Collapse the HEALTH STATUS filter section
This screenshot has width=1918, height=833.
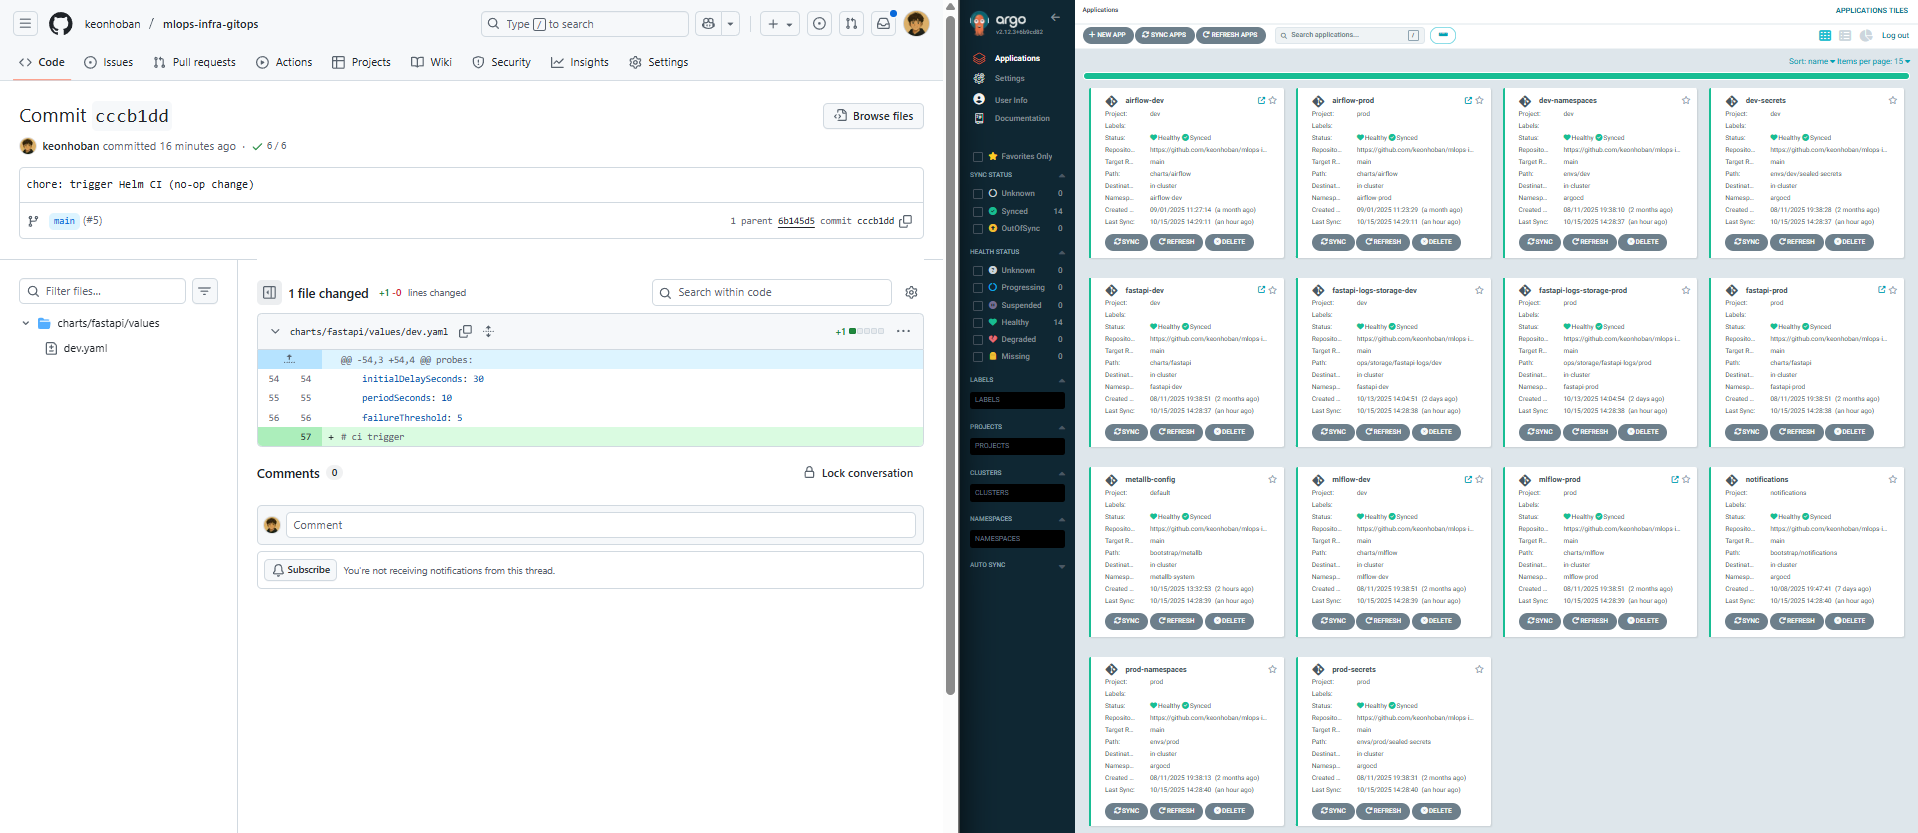[1062, 251]
